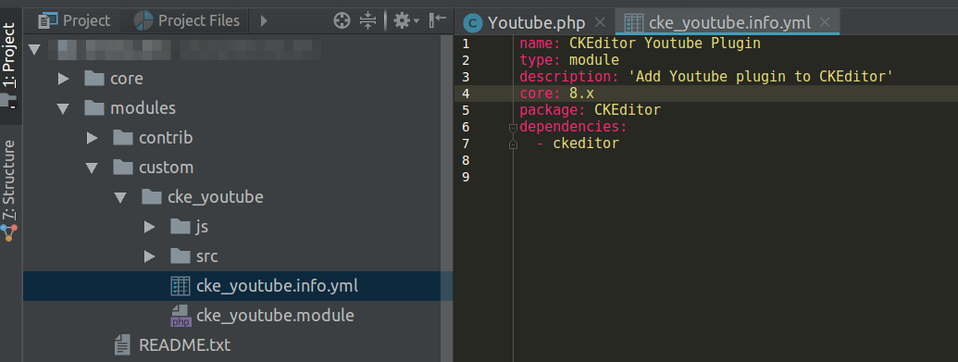This screenshot has width=958, height=362.
Task: Collapse the blurred project root folder
Action: (34, 49)
